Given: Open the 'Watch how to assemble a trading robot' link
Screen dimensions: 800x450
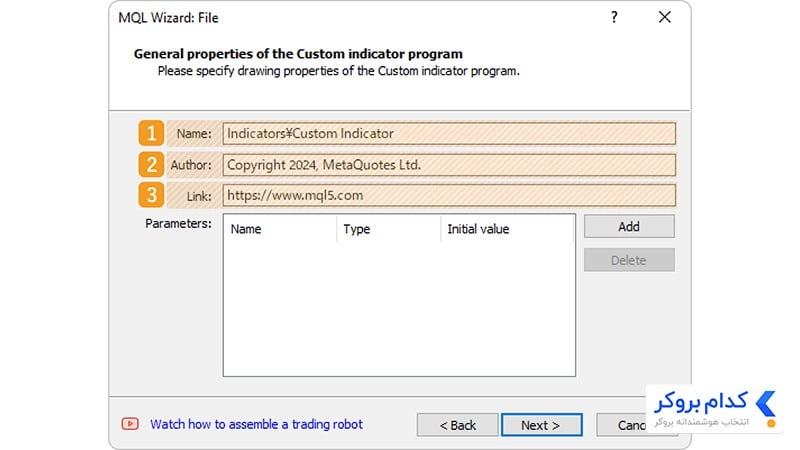Looking at the screenshot, I should pos(256,424).
